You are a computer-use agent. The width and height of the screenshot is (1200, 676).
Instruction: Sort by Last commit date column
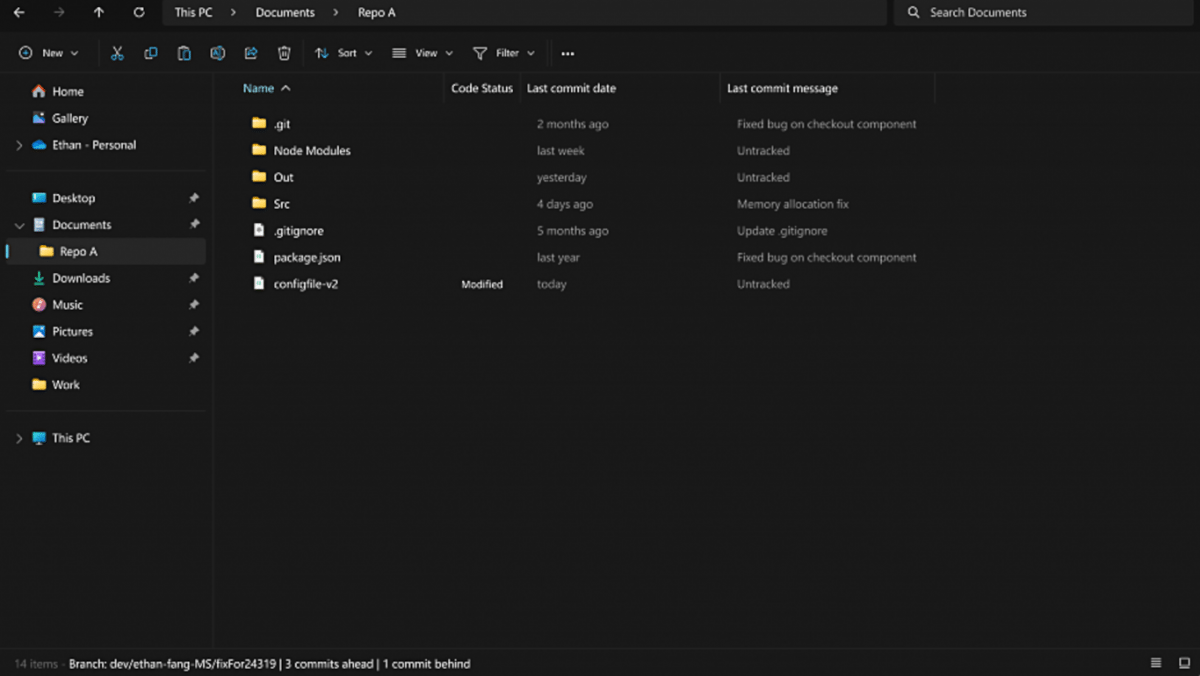pos(571,88)
